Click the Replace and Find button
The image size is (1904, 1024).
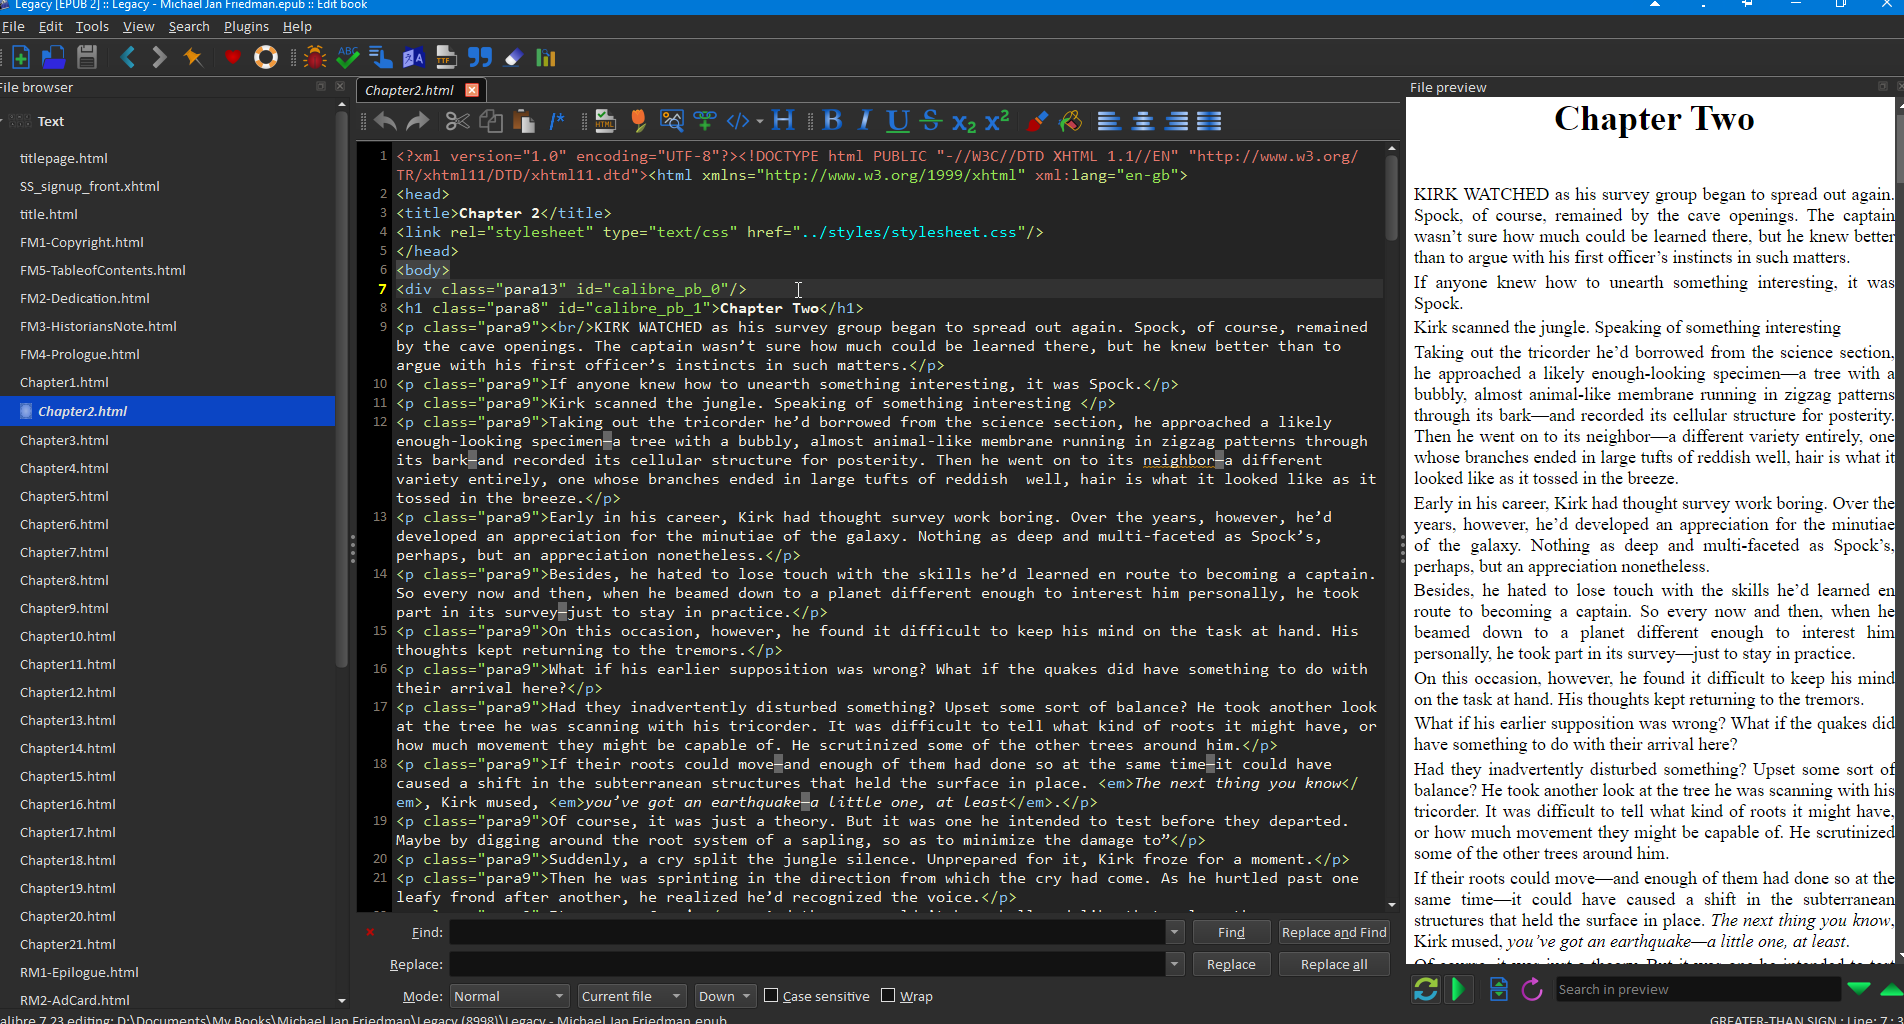coord(1333,932)
